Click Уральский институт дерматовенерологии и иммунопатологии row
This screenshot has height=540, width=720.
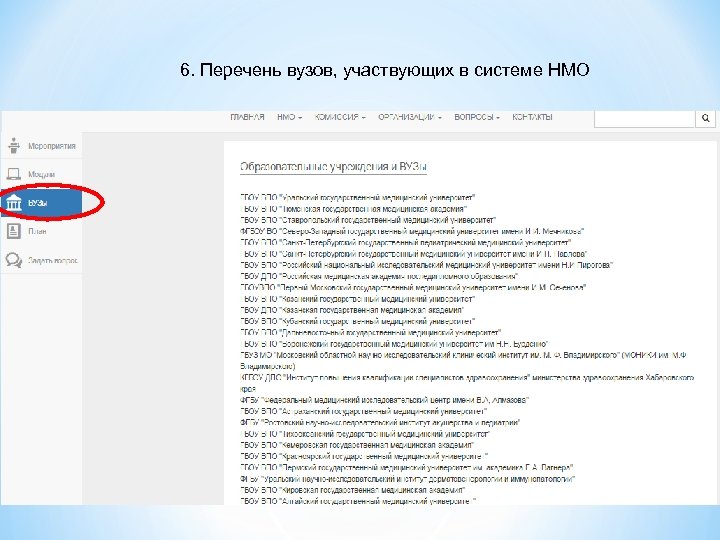[x=407, y=479]
